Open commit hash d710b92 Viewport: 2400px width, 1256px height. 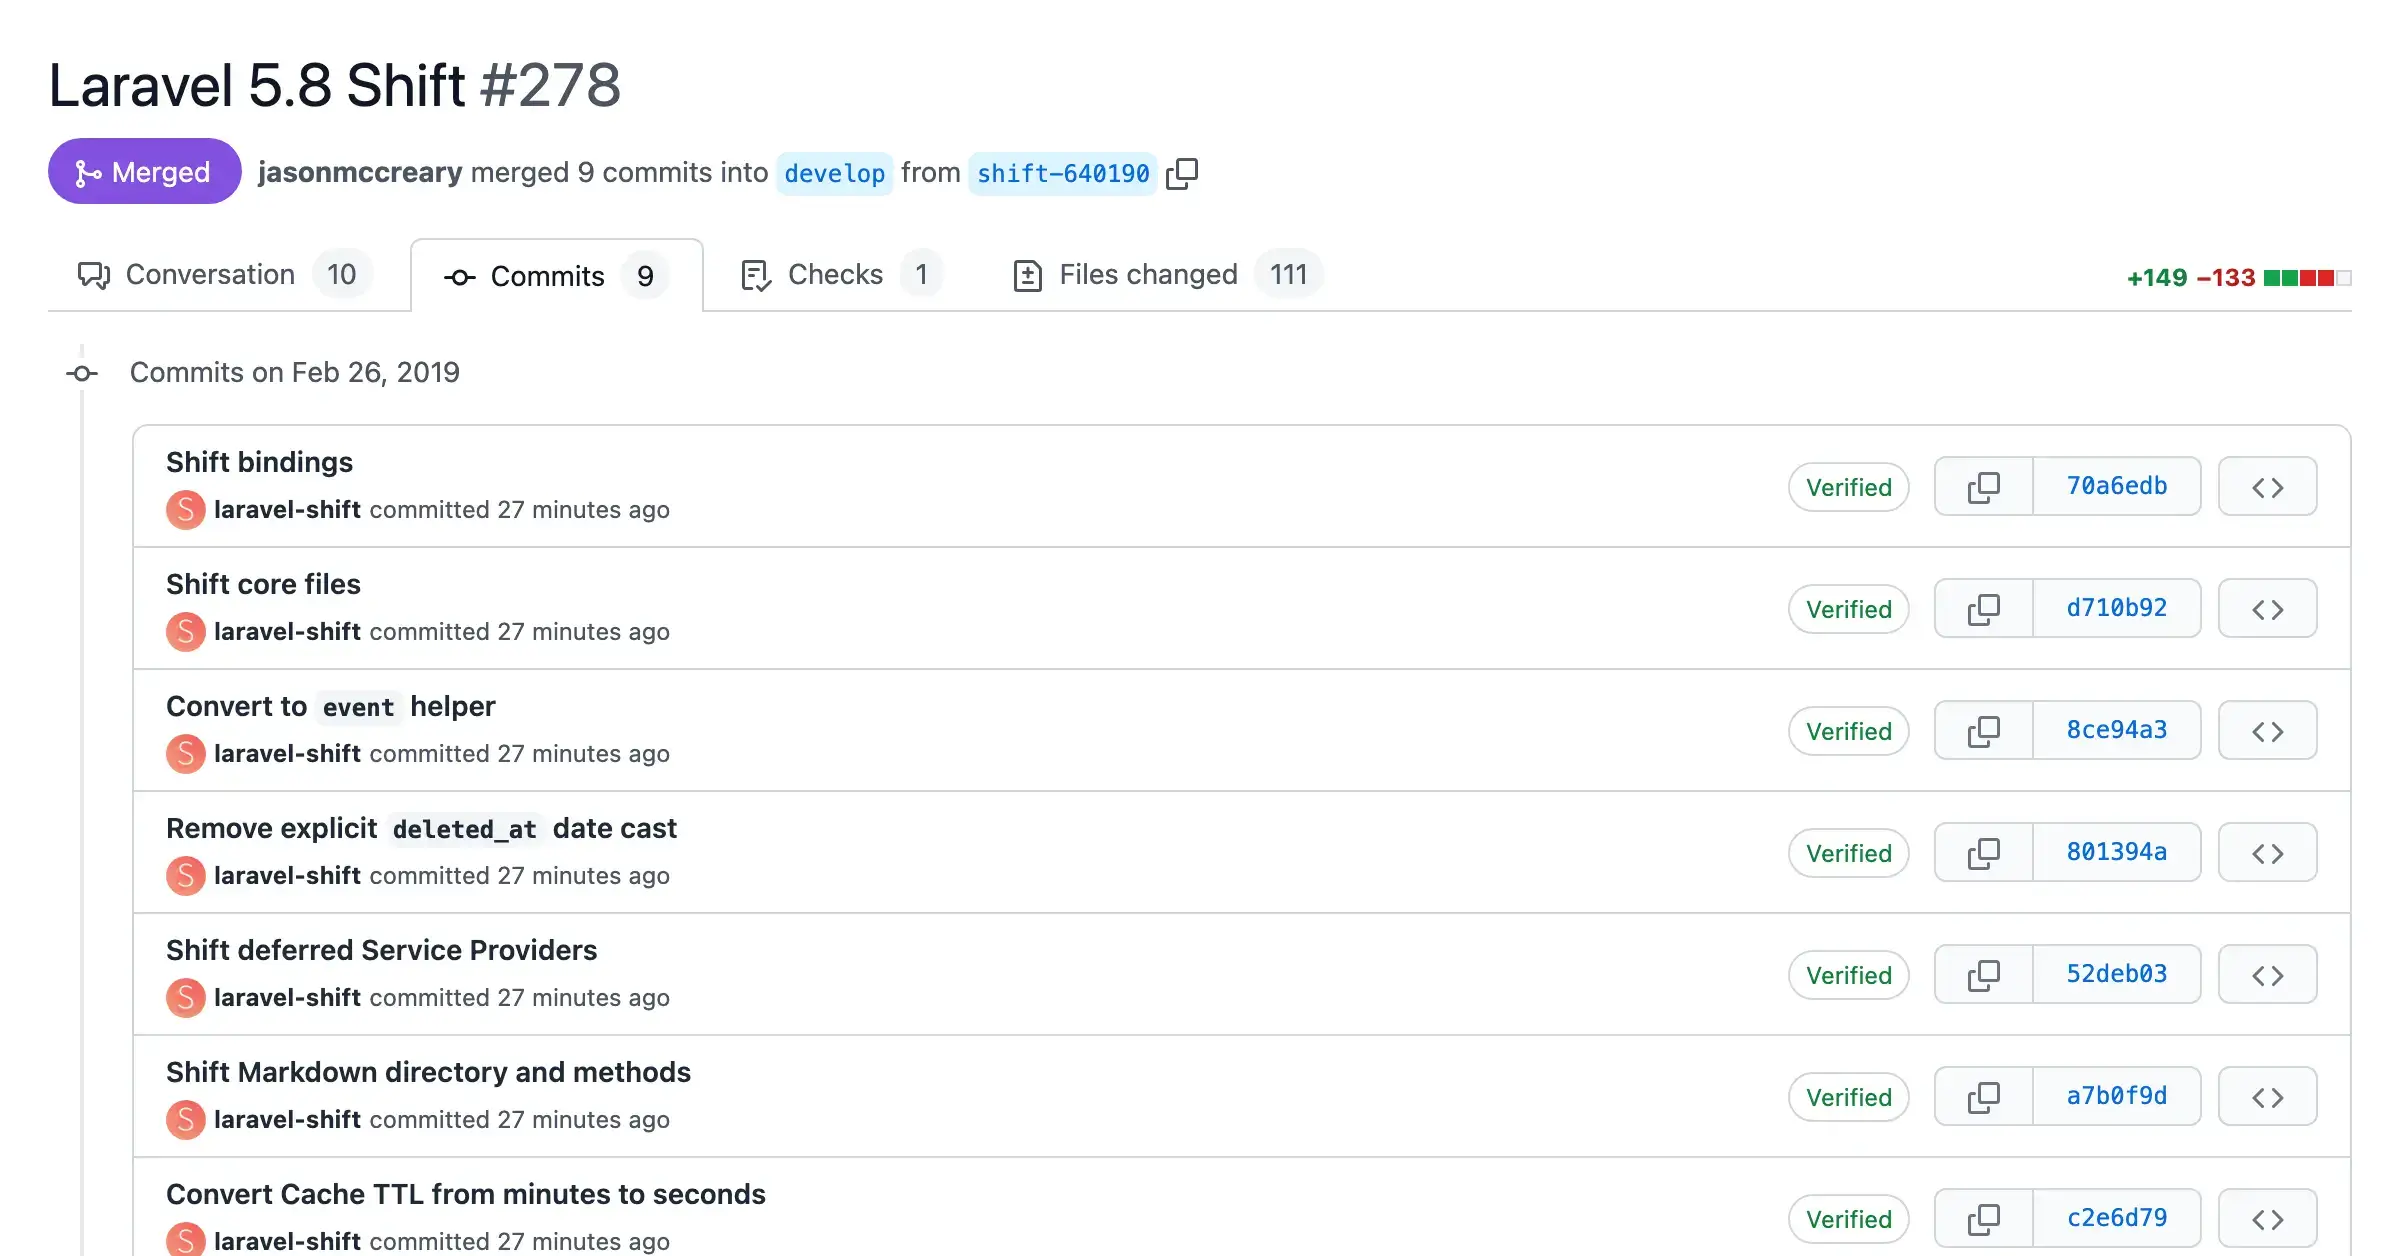[x=2117, y=609]
